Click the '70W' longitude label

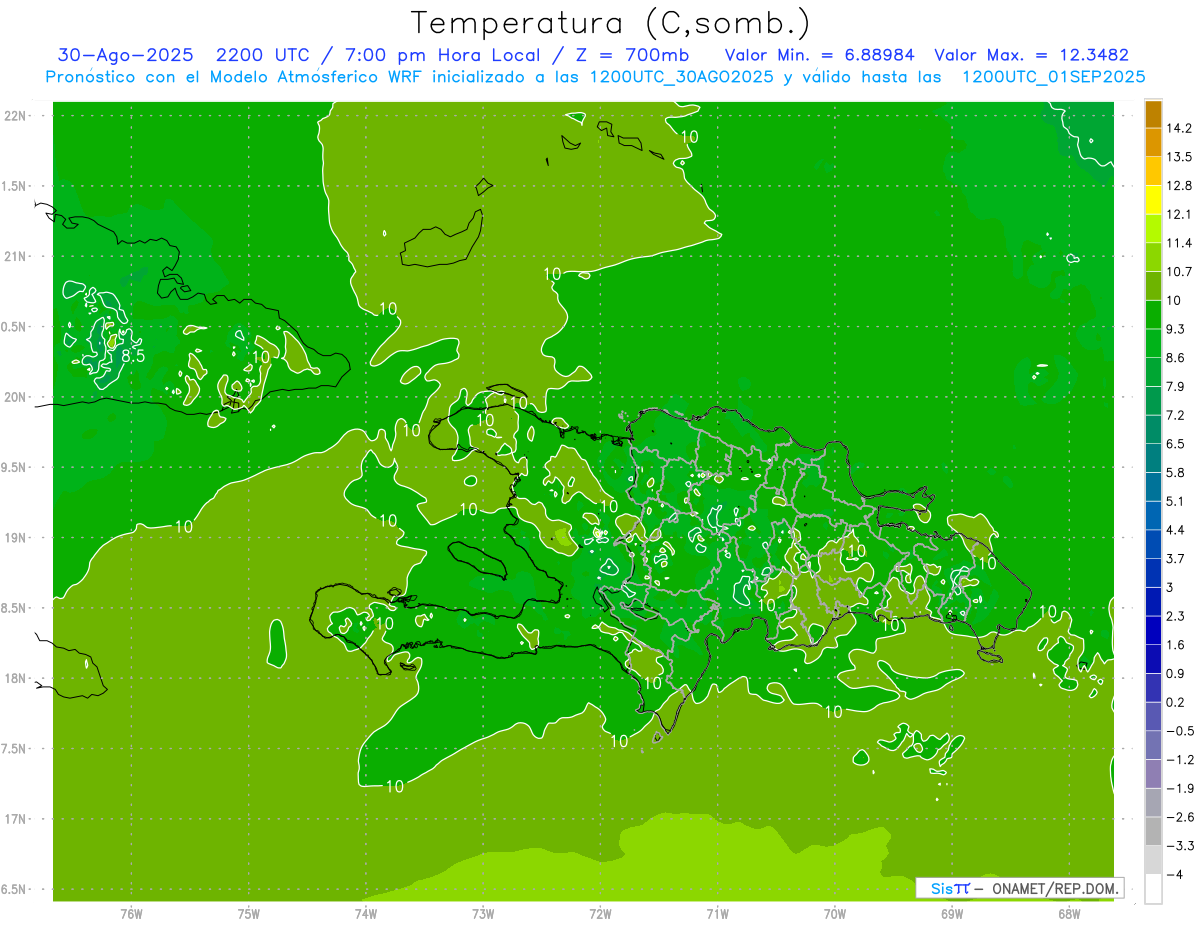click(x=835, y=913)
